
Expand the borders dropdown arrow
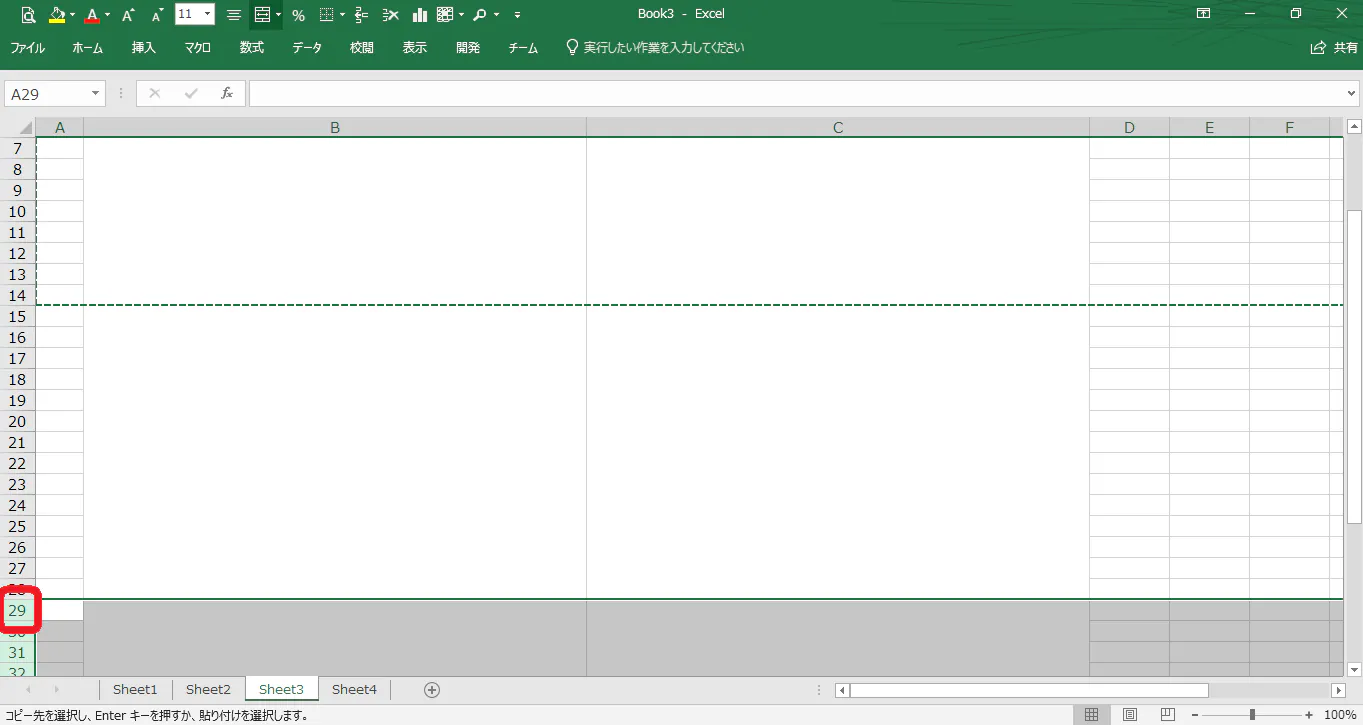(x=342, y=15)
